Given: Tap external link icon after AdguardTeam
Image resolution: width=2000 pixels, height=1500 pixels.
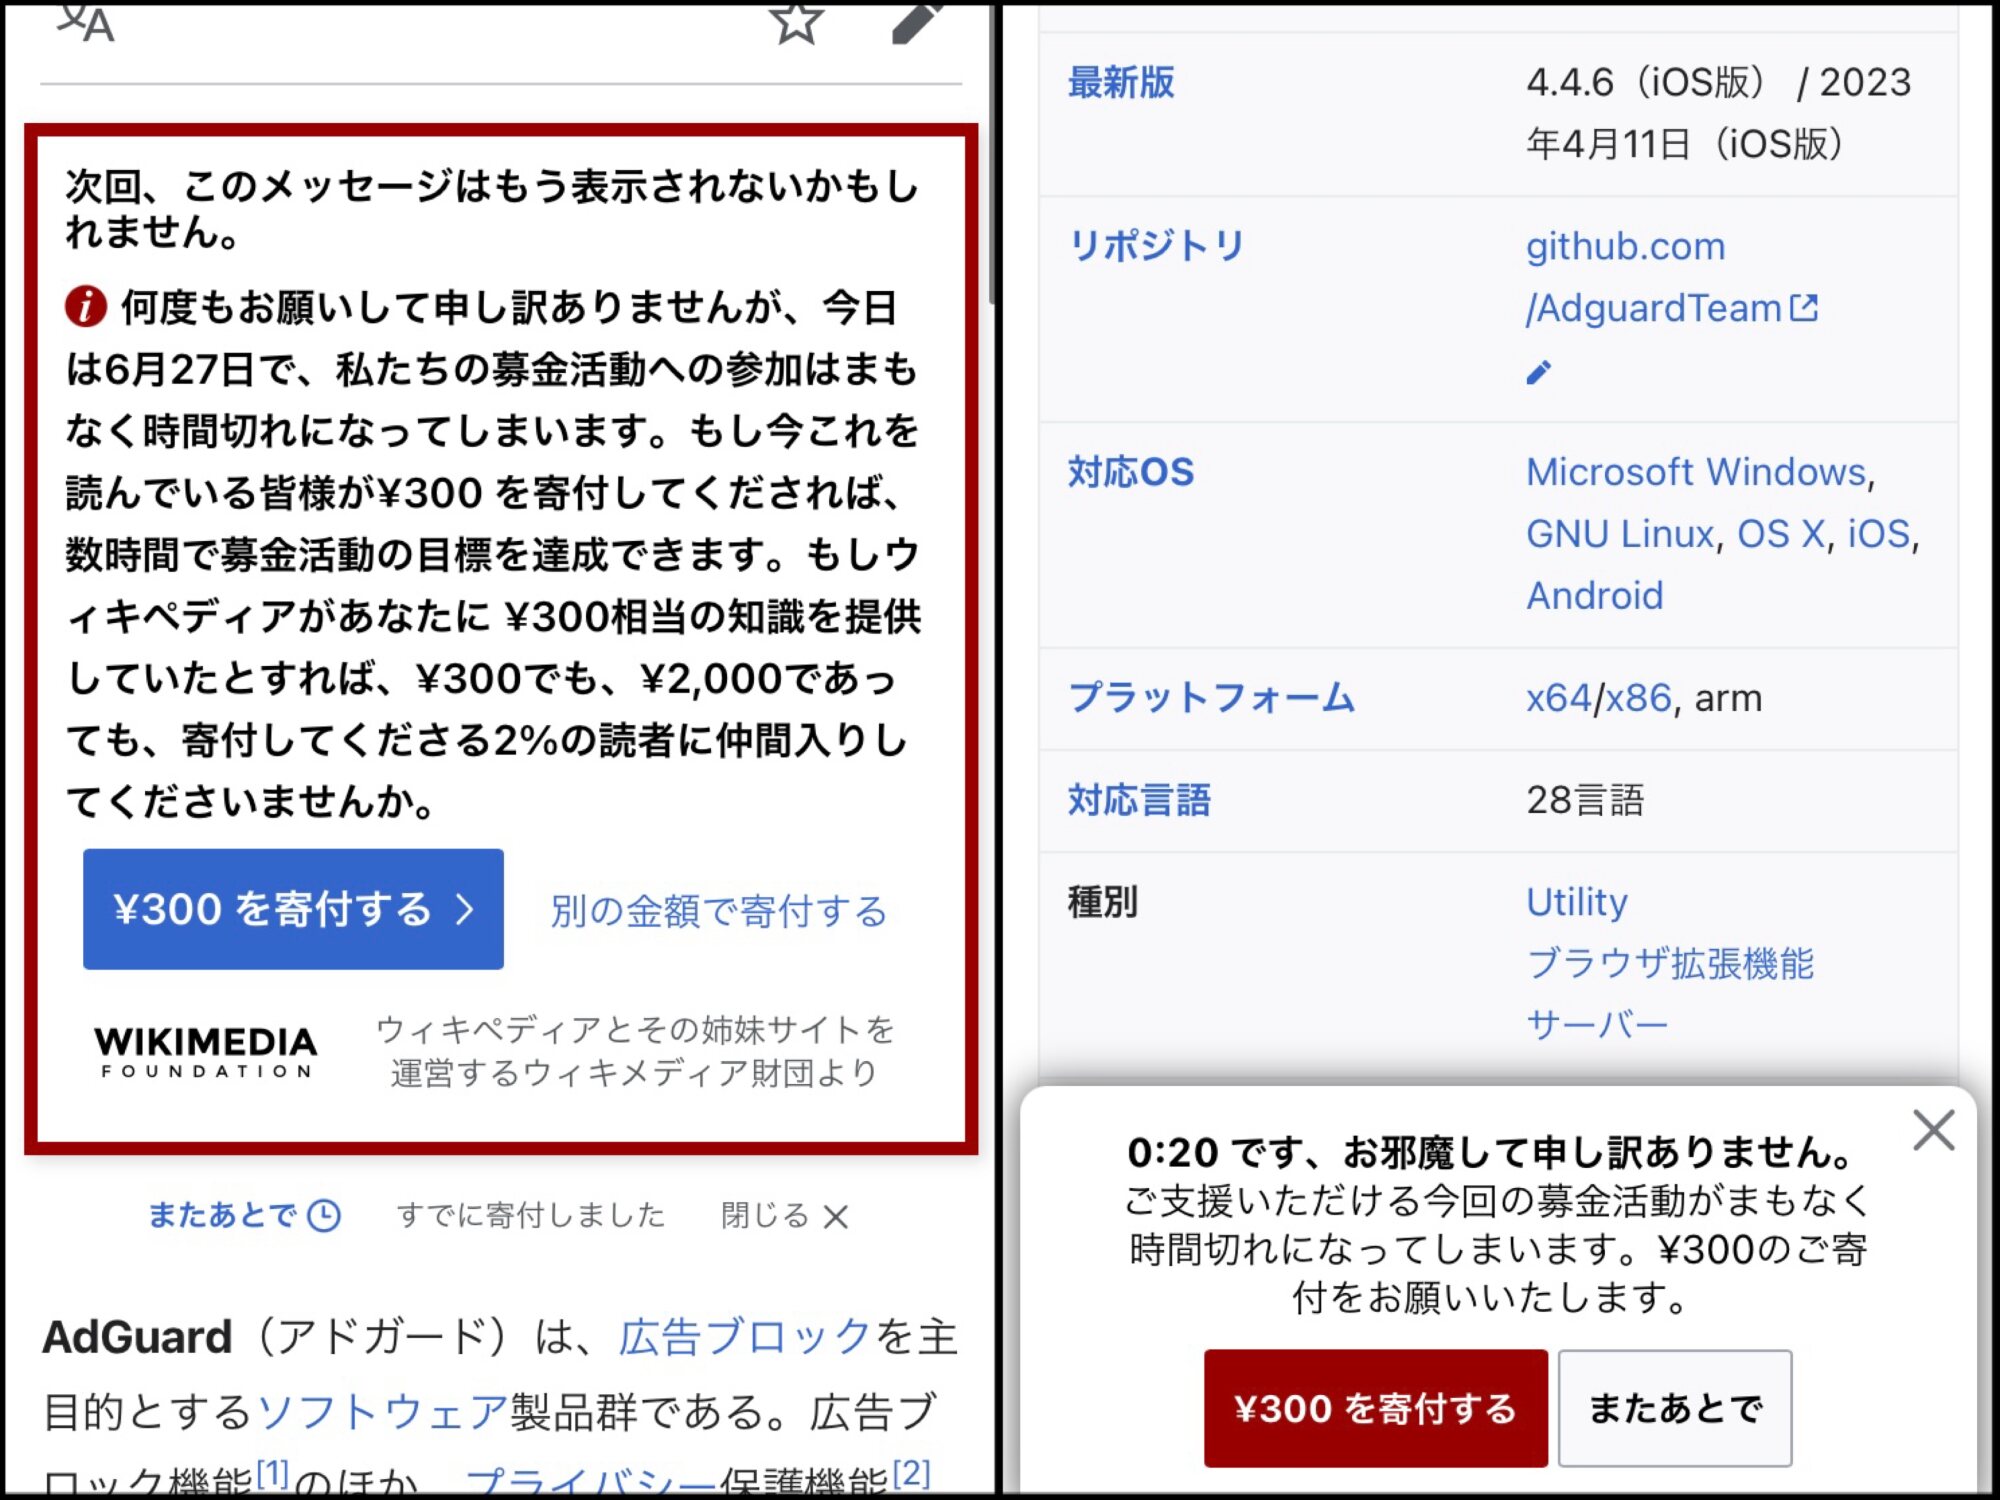Looking at the screenshot, I should click(1804, 308).
